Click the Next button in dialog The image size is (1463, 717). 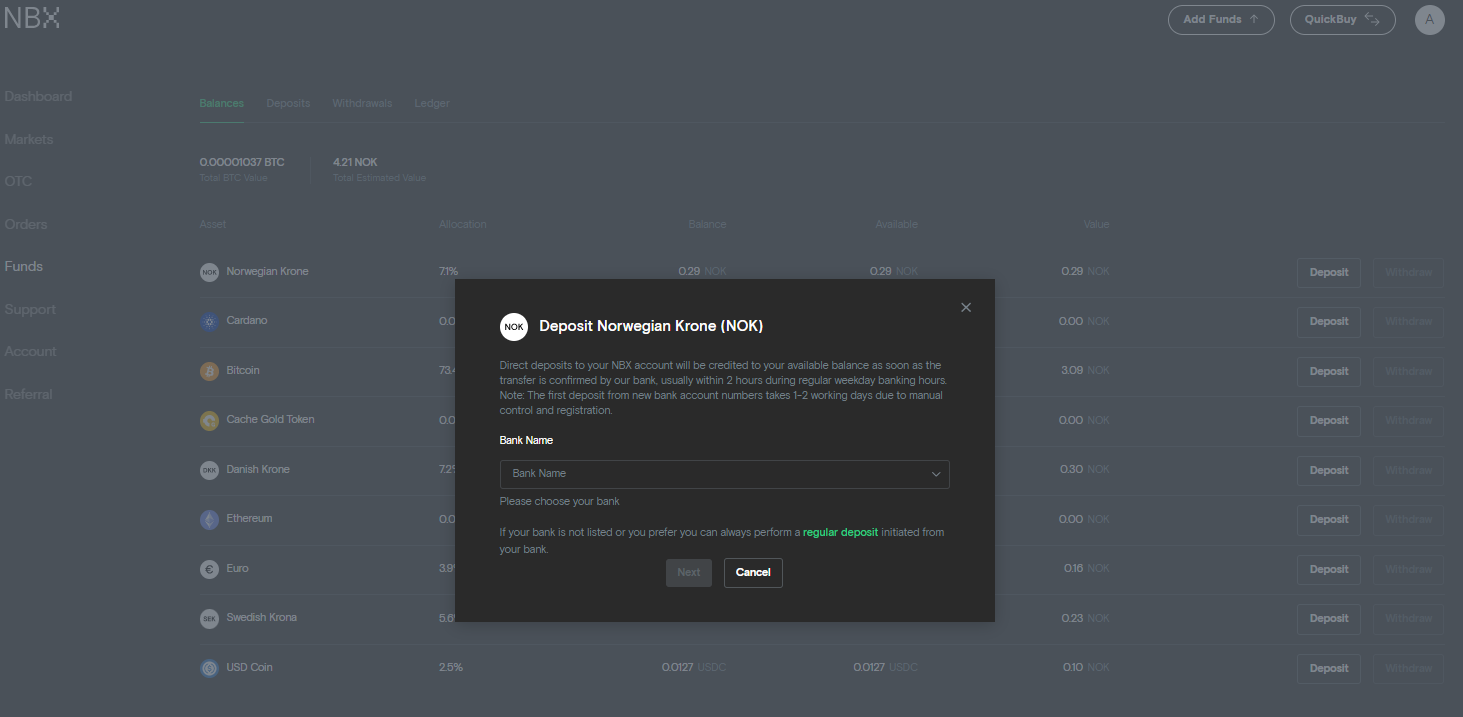(x=689, y=573)
